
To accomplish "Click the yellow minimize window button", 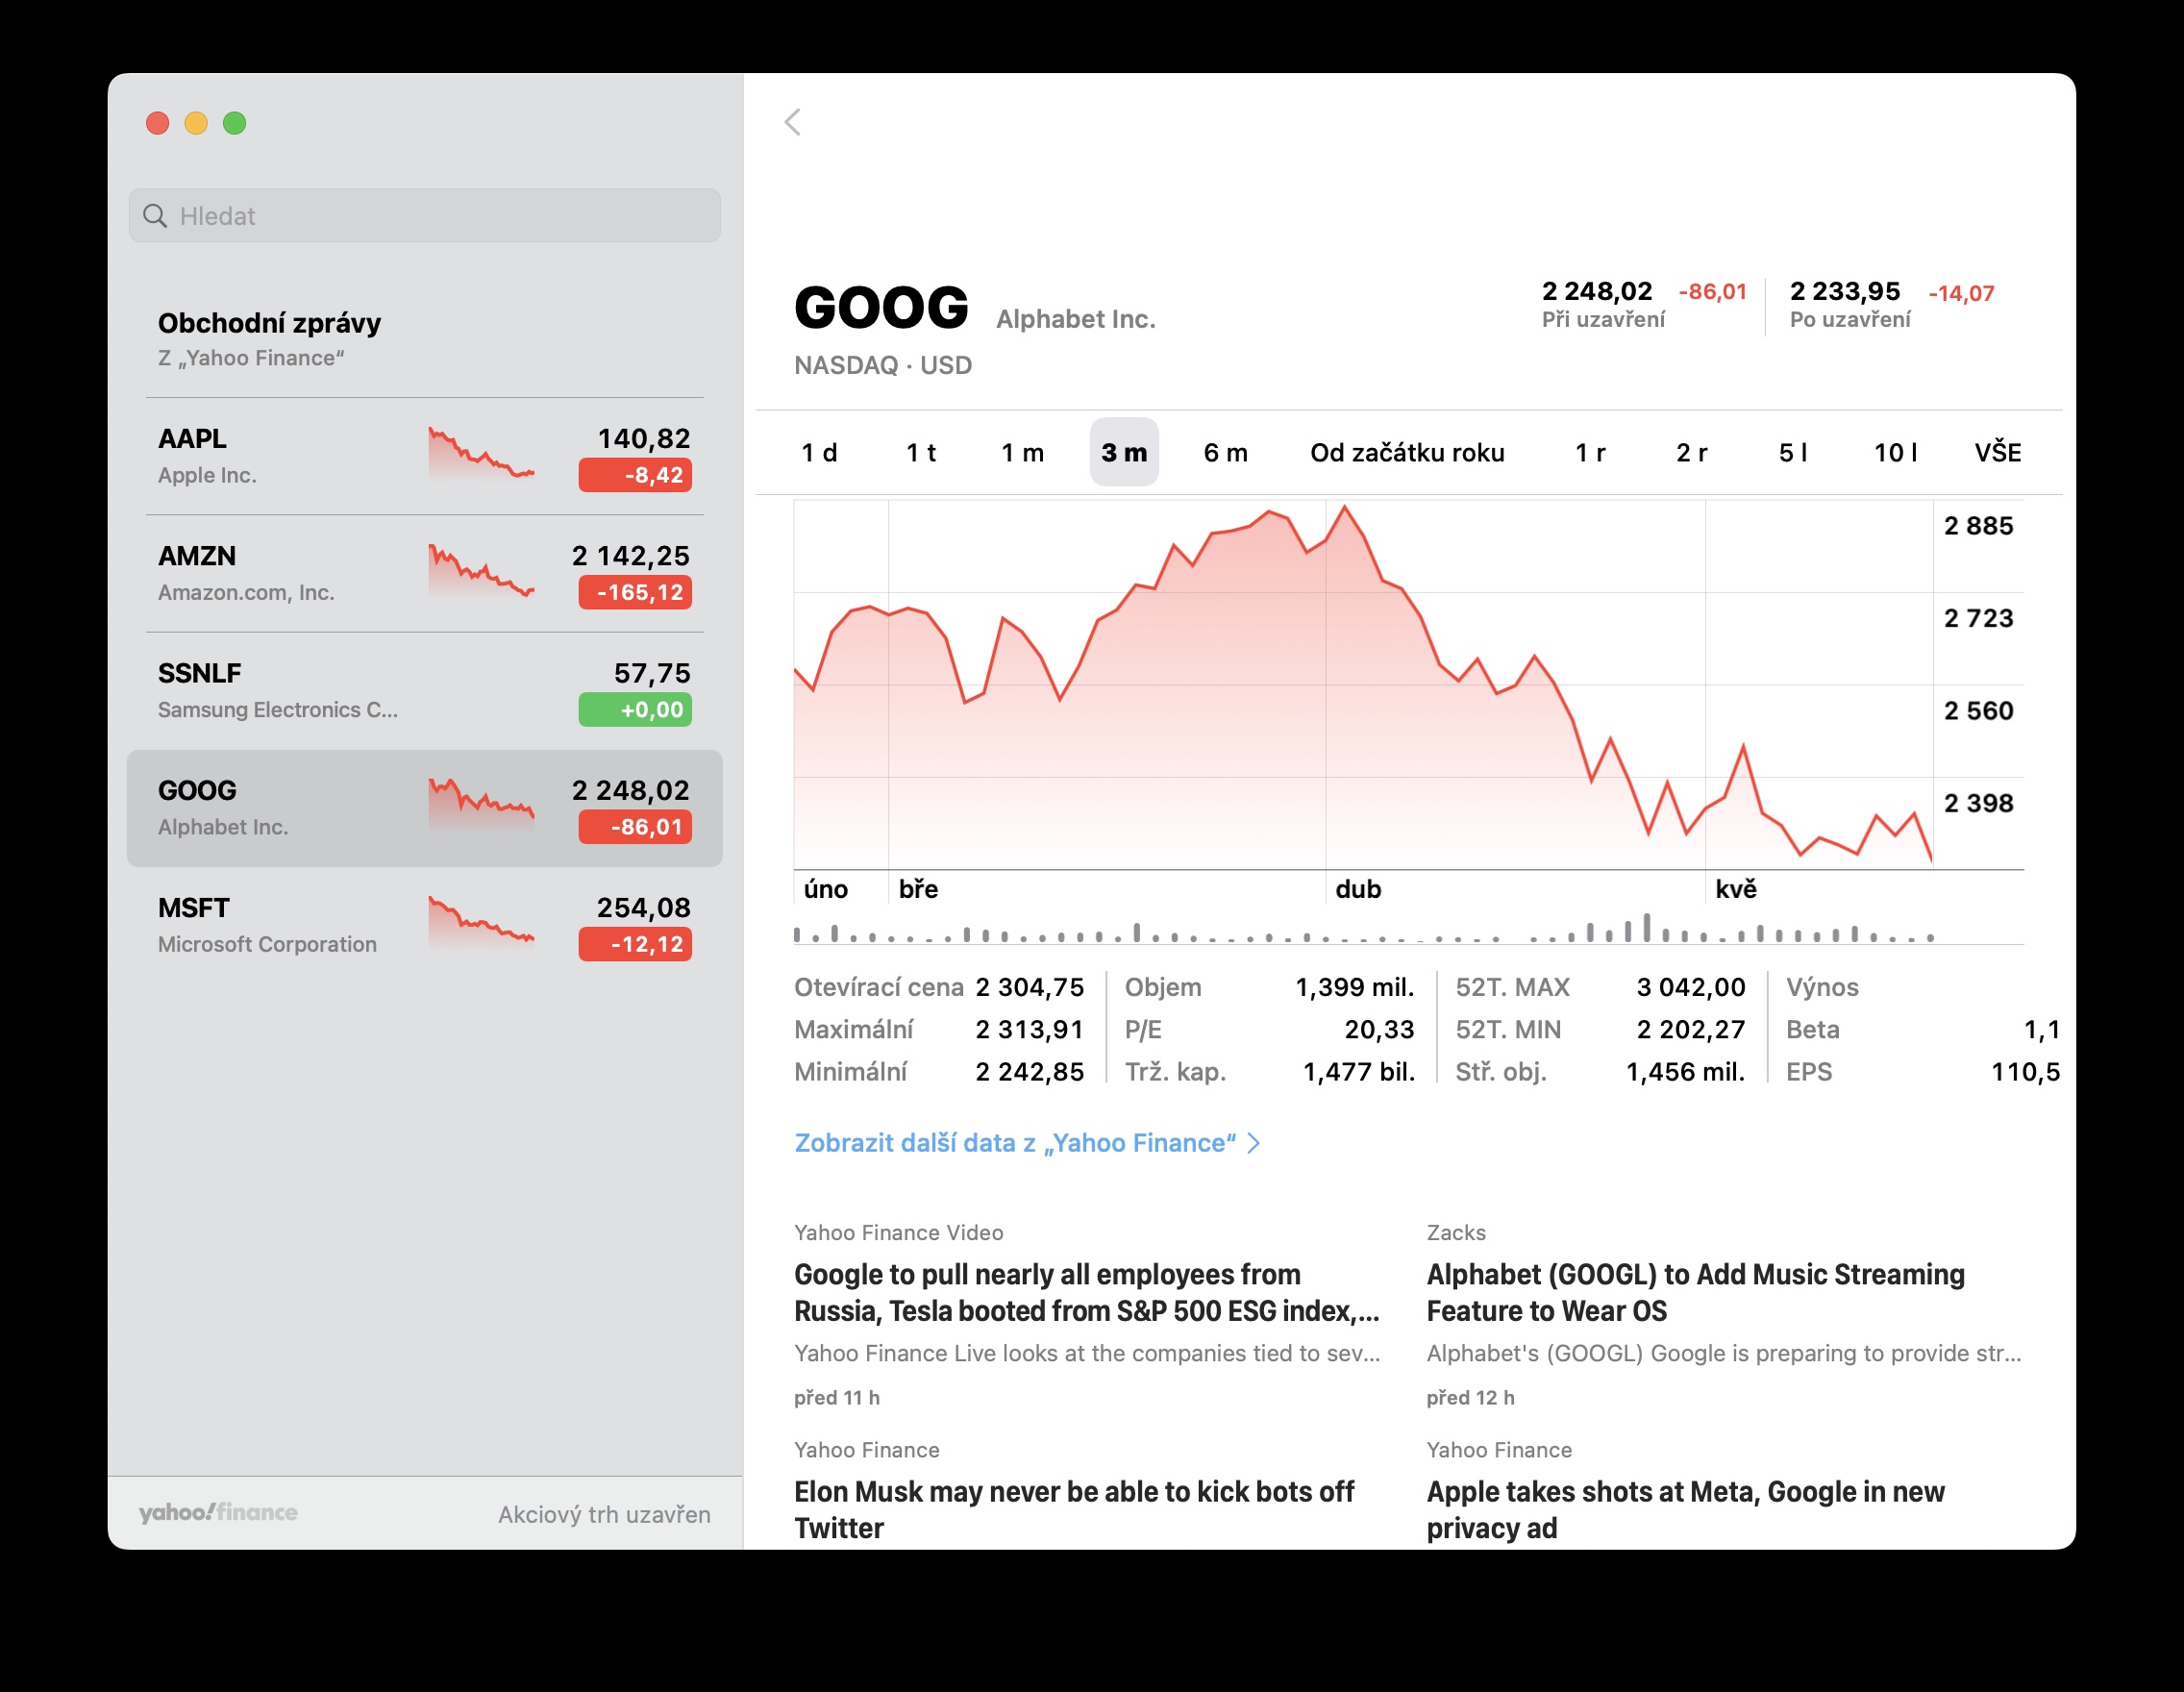I will click(x=196, y=123).
